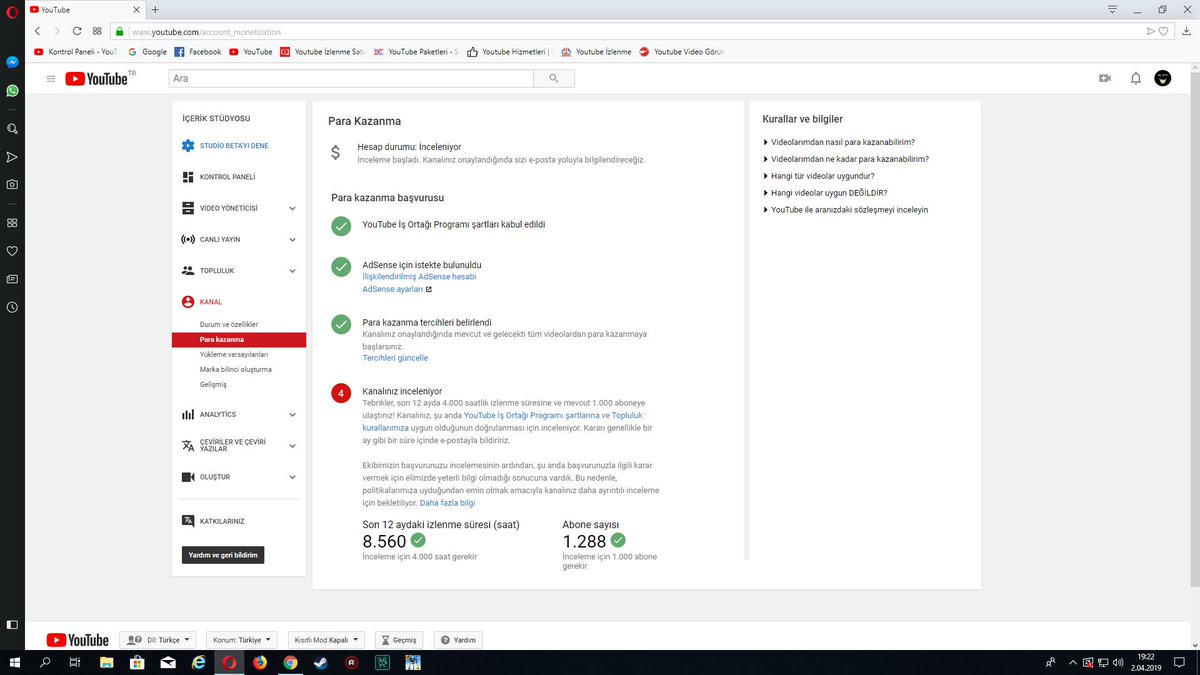Open the account avatar menu
The width and height of the screenshot is (1200, 675).
[1163, 78]
